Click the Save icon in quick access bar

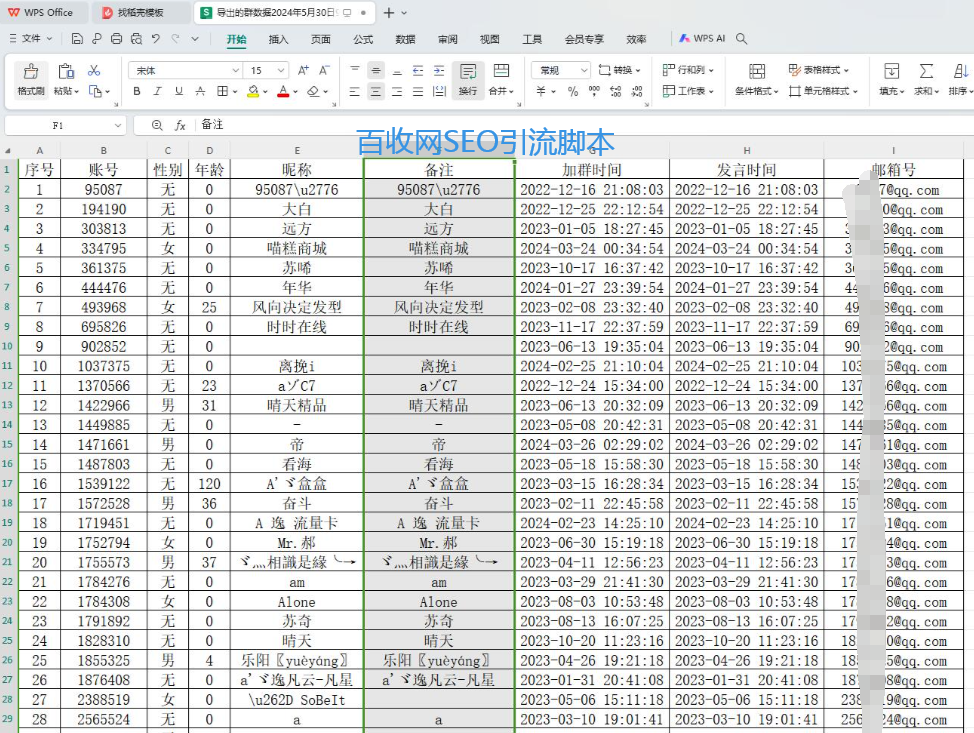click(x=77, y=39)
